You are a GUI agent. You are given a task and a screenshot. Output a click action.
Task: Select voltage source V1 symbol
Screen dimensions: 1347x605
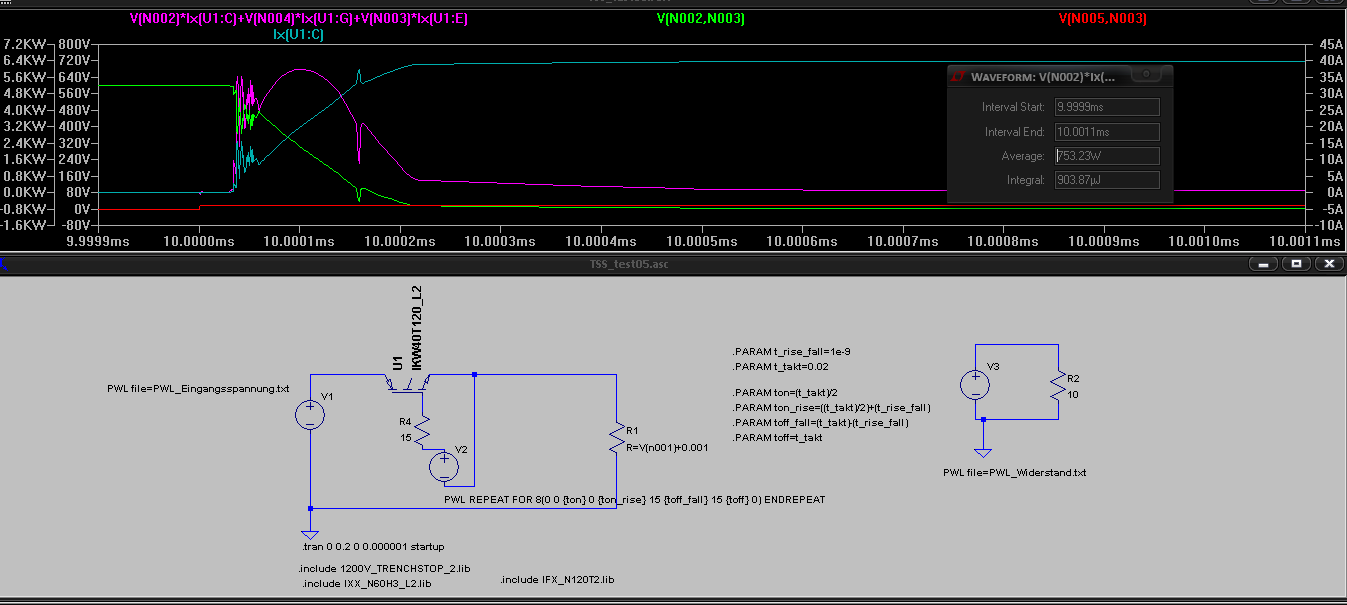(310, 413)
